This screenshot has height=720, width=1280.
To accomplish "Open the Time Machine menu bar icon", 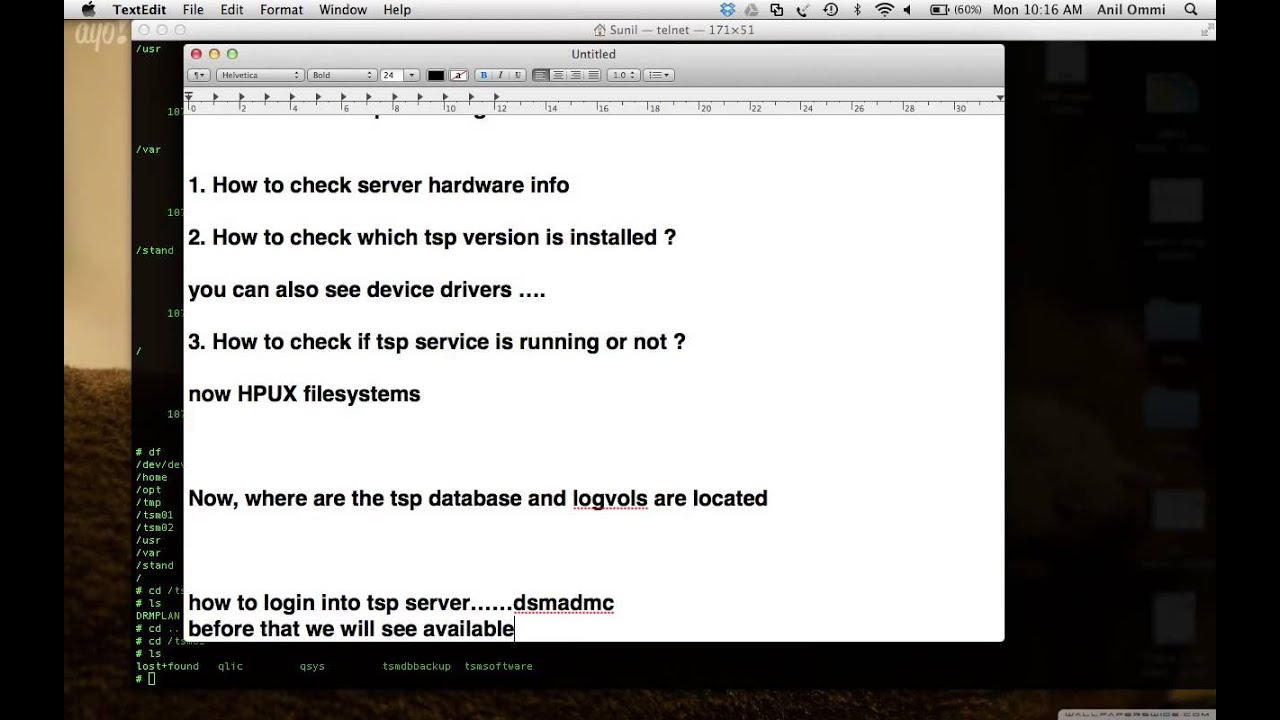I will point(830,10).
